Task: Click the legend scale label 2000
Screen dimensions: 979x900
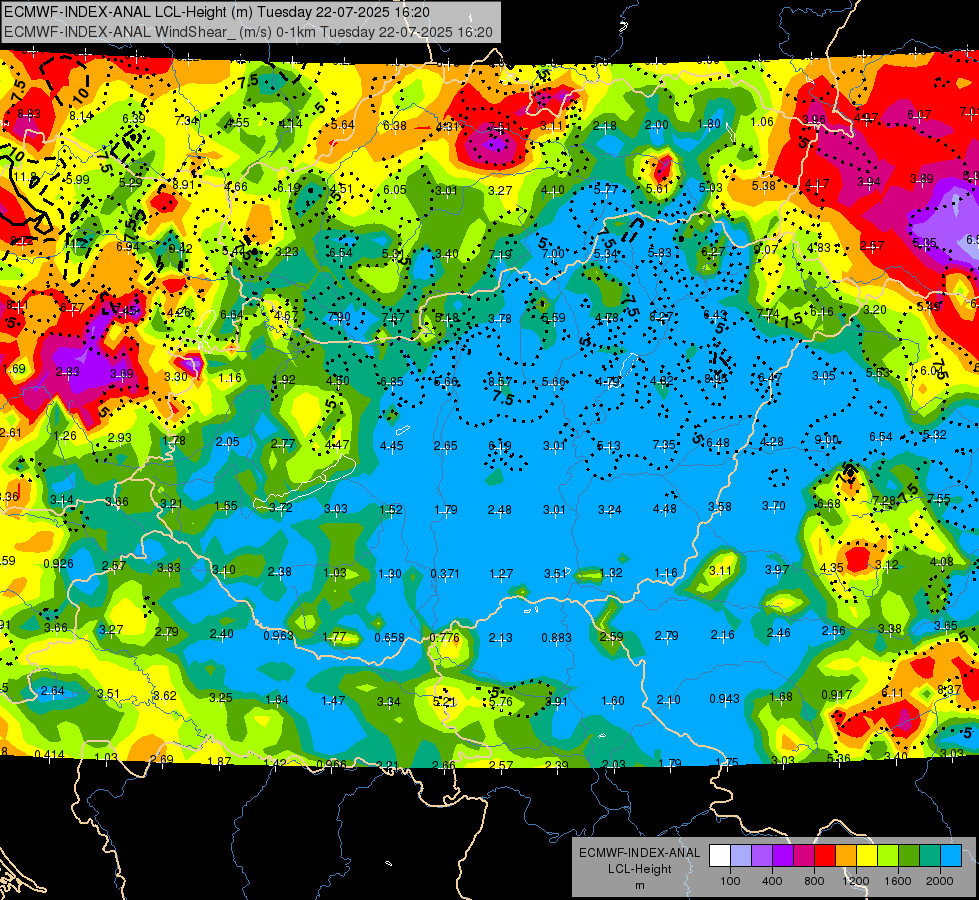Action: pyautogui.click(x=940, y=881)
